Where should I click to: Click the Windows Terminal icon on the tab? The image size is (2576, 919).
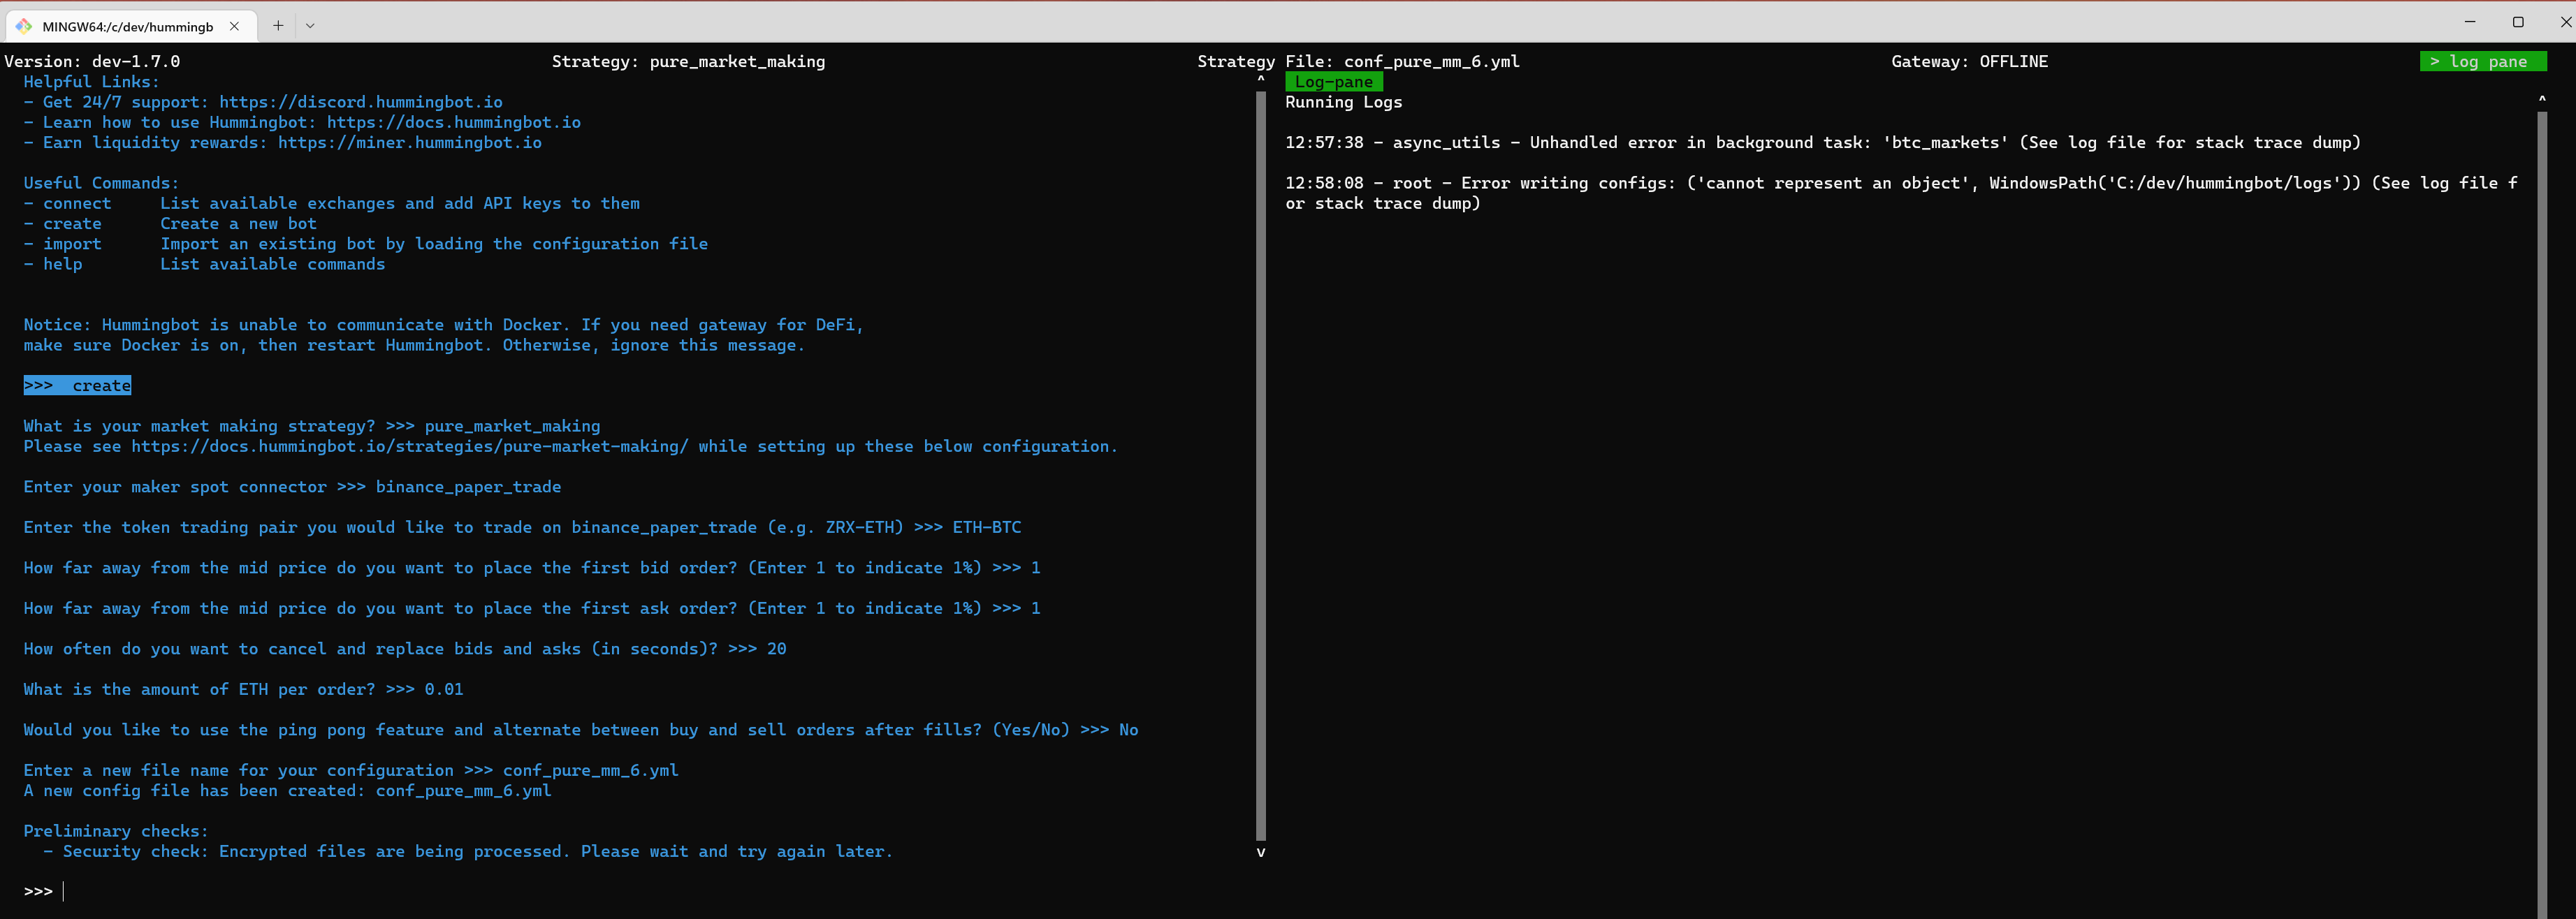[24, 26]
